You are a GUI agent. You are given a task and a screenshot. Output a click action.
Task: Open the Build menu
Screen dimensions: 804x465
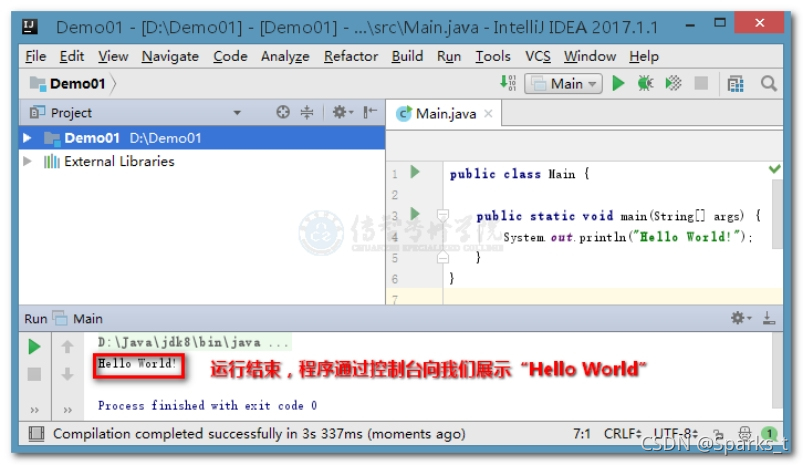[407, 56]
